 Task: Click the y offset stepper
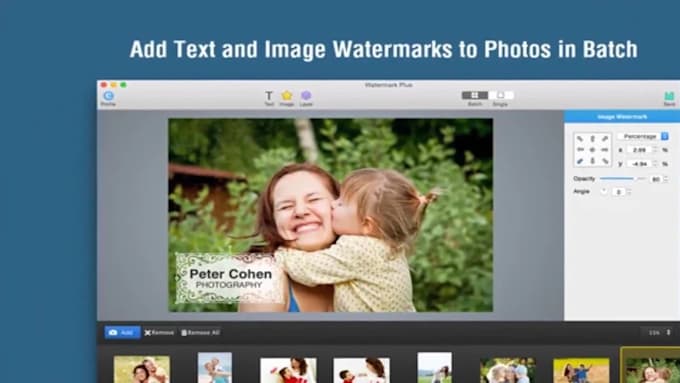point(655,164)
